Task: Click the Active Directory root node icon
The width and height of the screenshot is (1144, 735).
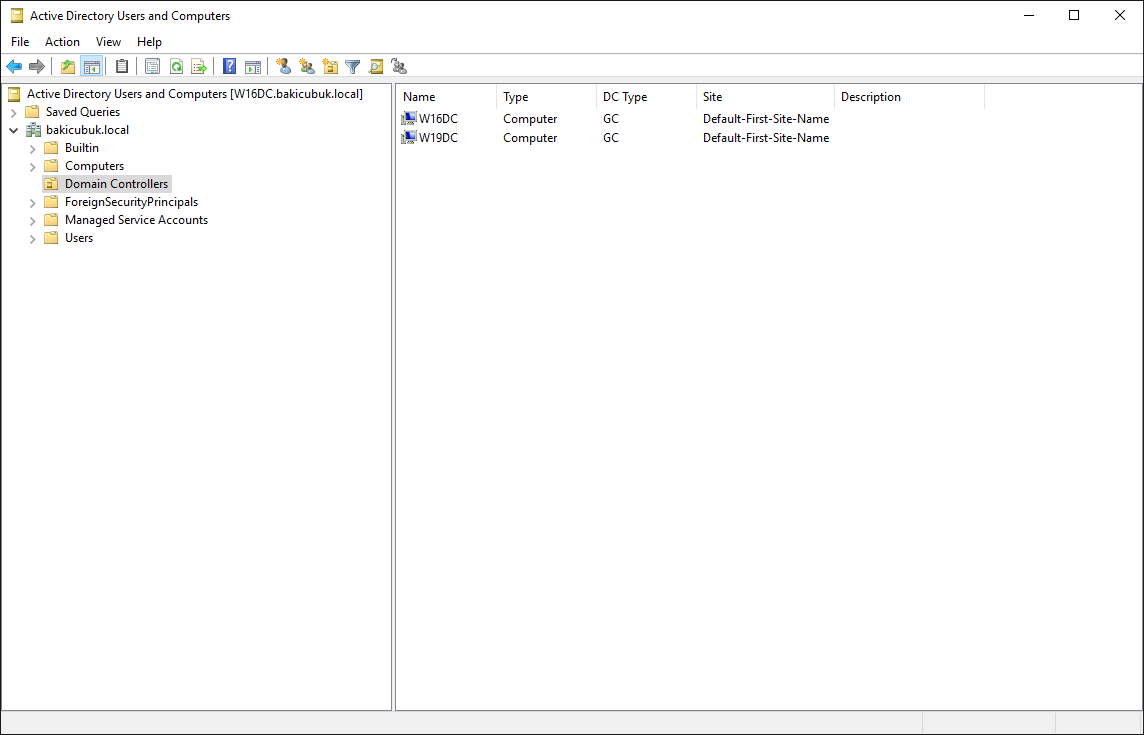Action: [x=15, y=94]
